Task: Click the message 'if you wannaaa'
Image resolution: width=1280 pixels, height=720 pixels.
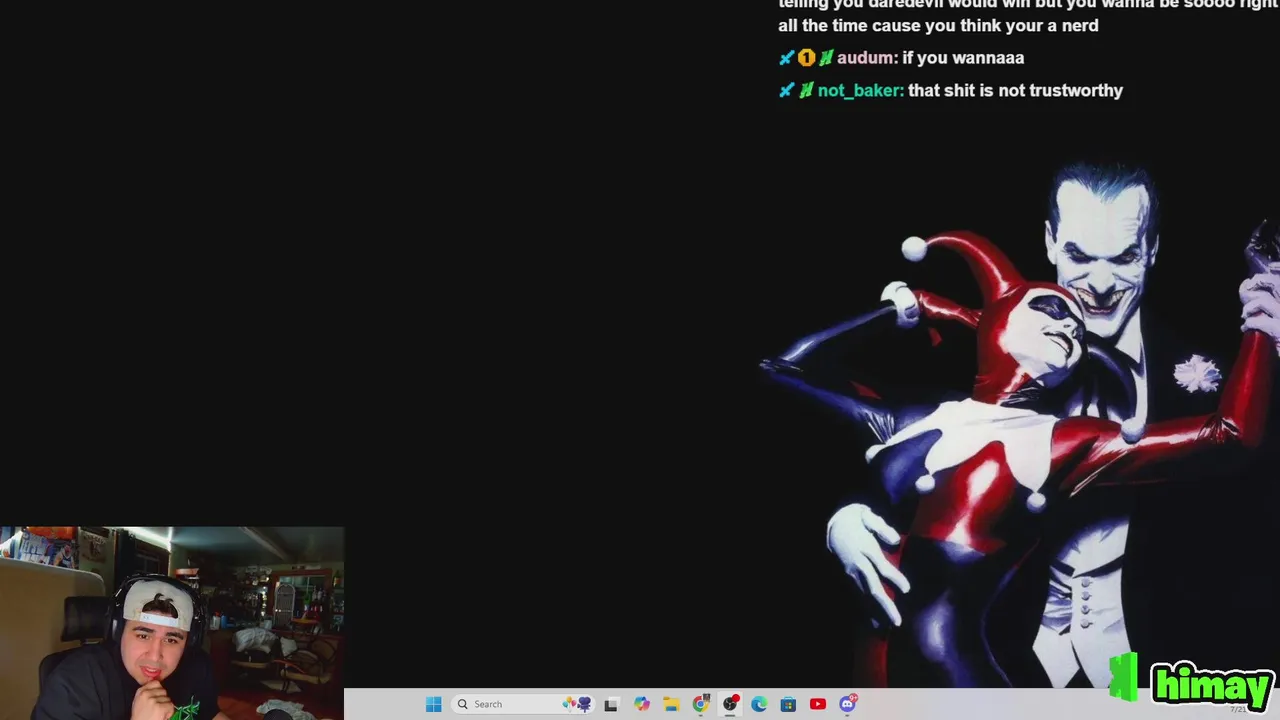Action: tap(963, 58)
